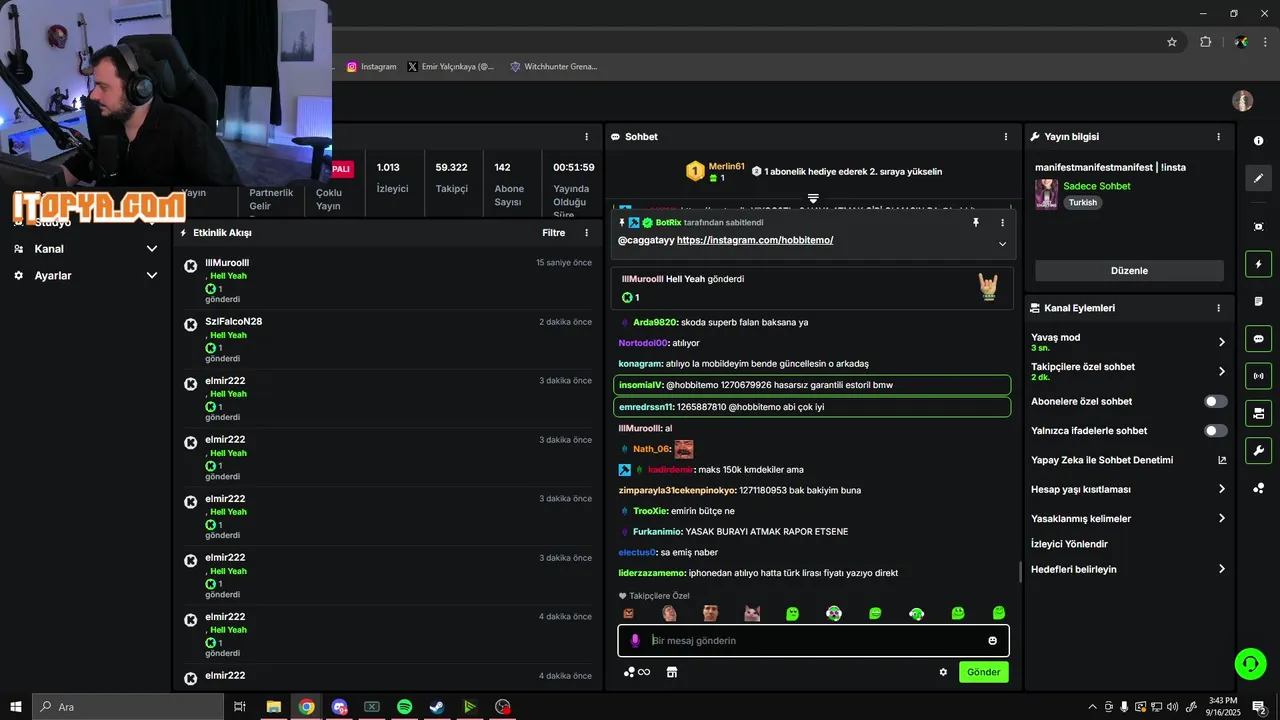Open Kanal Eylemleri panel three-dot menu

[1218, 308]
